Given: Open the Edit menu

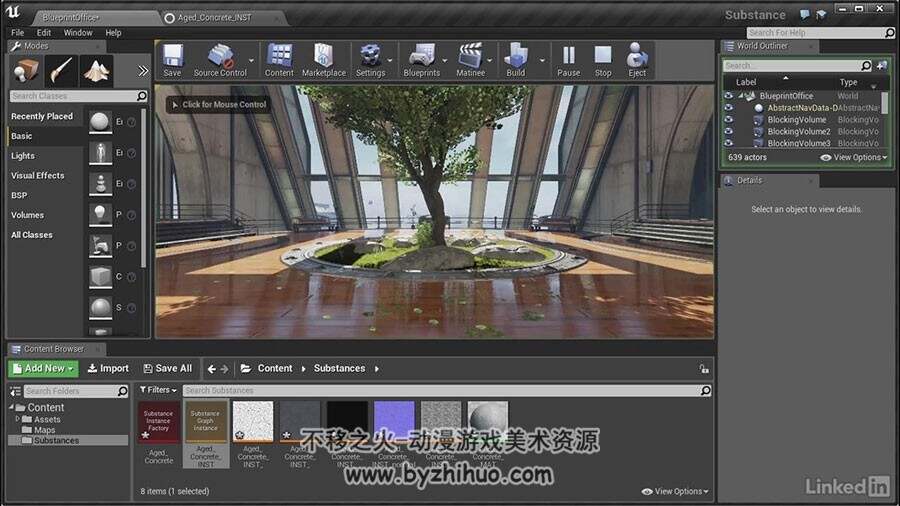Looking at the screenshot, I should [44, 33].
